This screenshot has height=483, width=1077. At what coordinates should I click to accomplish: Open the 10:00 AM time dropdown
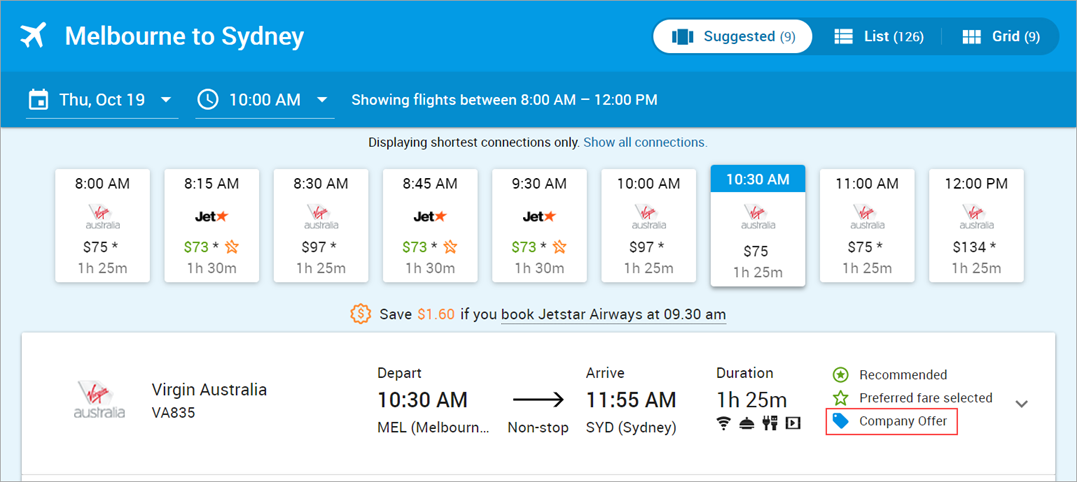point(264,100)
